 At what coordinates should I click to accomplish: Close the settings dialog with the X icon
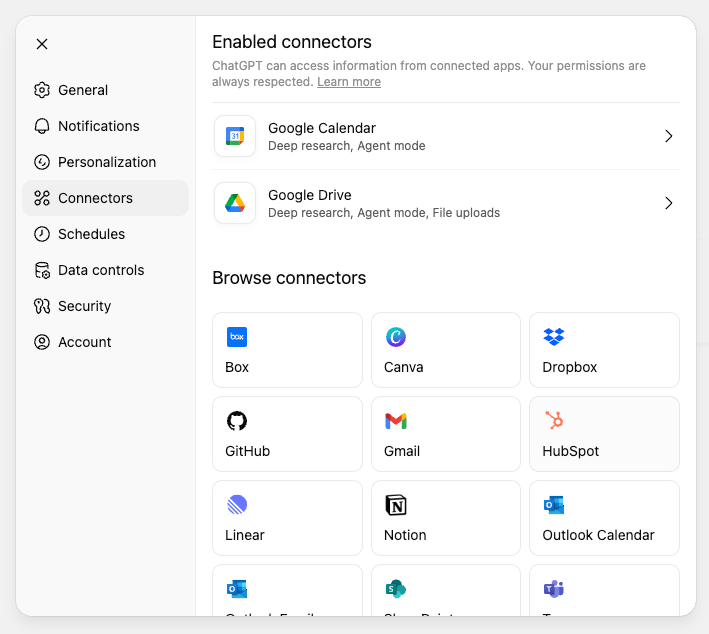(42, 44)
